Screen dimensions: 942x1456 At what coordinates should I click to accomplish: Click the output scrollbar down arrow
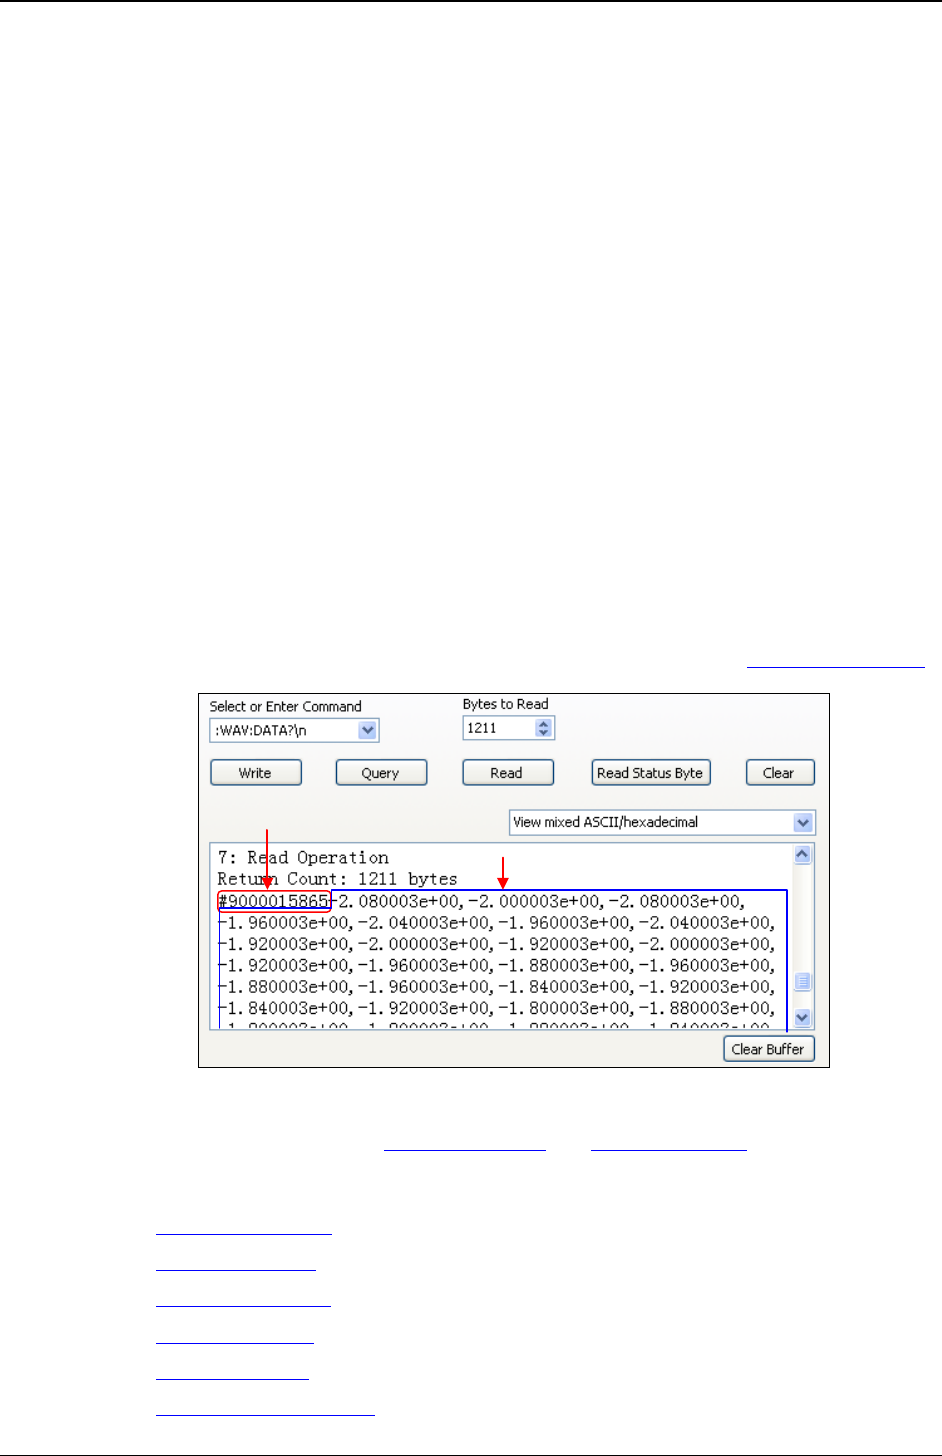[802, 1018]
